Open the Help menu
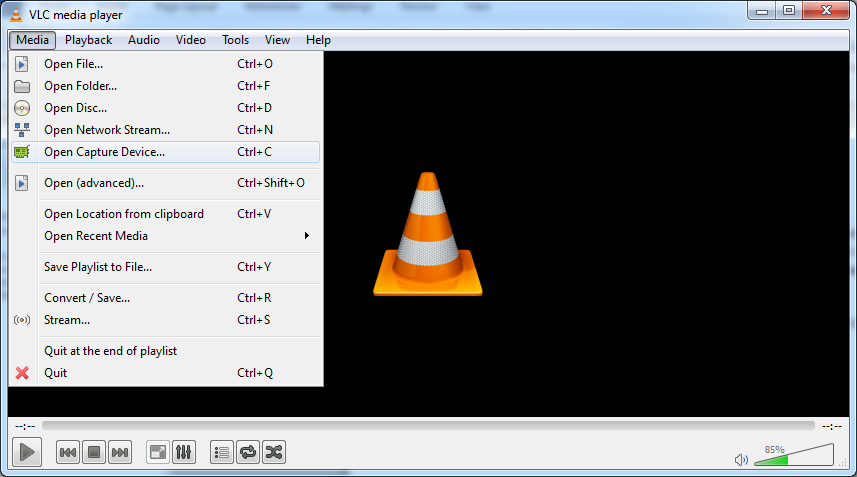The width and height of the screenshot is (857, 477). (x=318, y=40)
